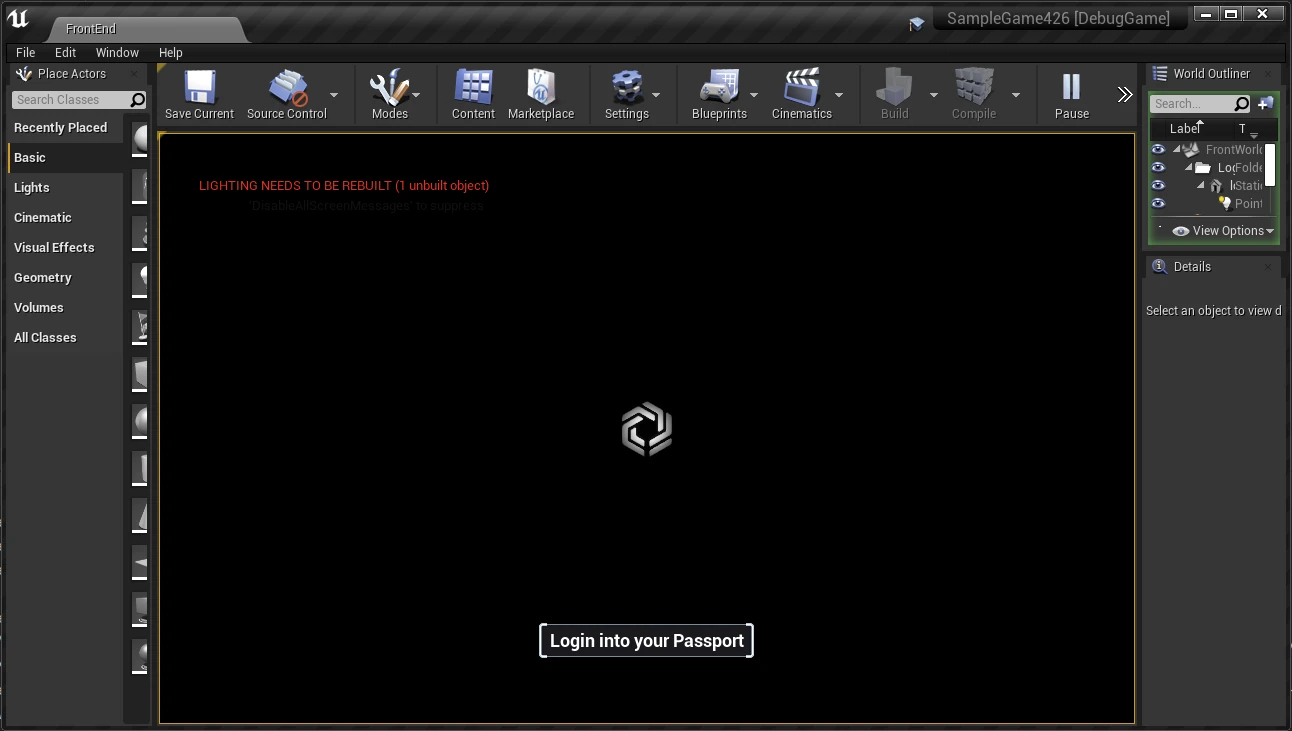Image resolution: width=1292 pixels, height=731 pixels.
Task: Open the Settings dropdown arrow
Action: pos(656,95)
